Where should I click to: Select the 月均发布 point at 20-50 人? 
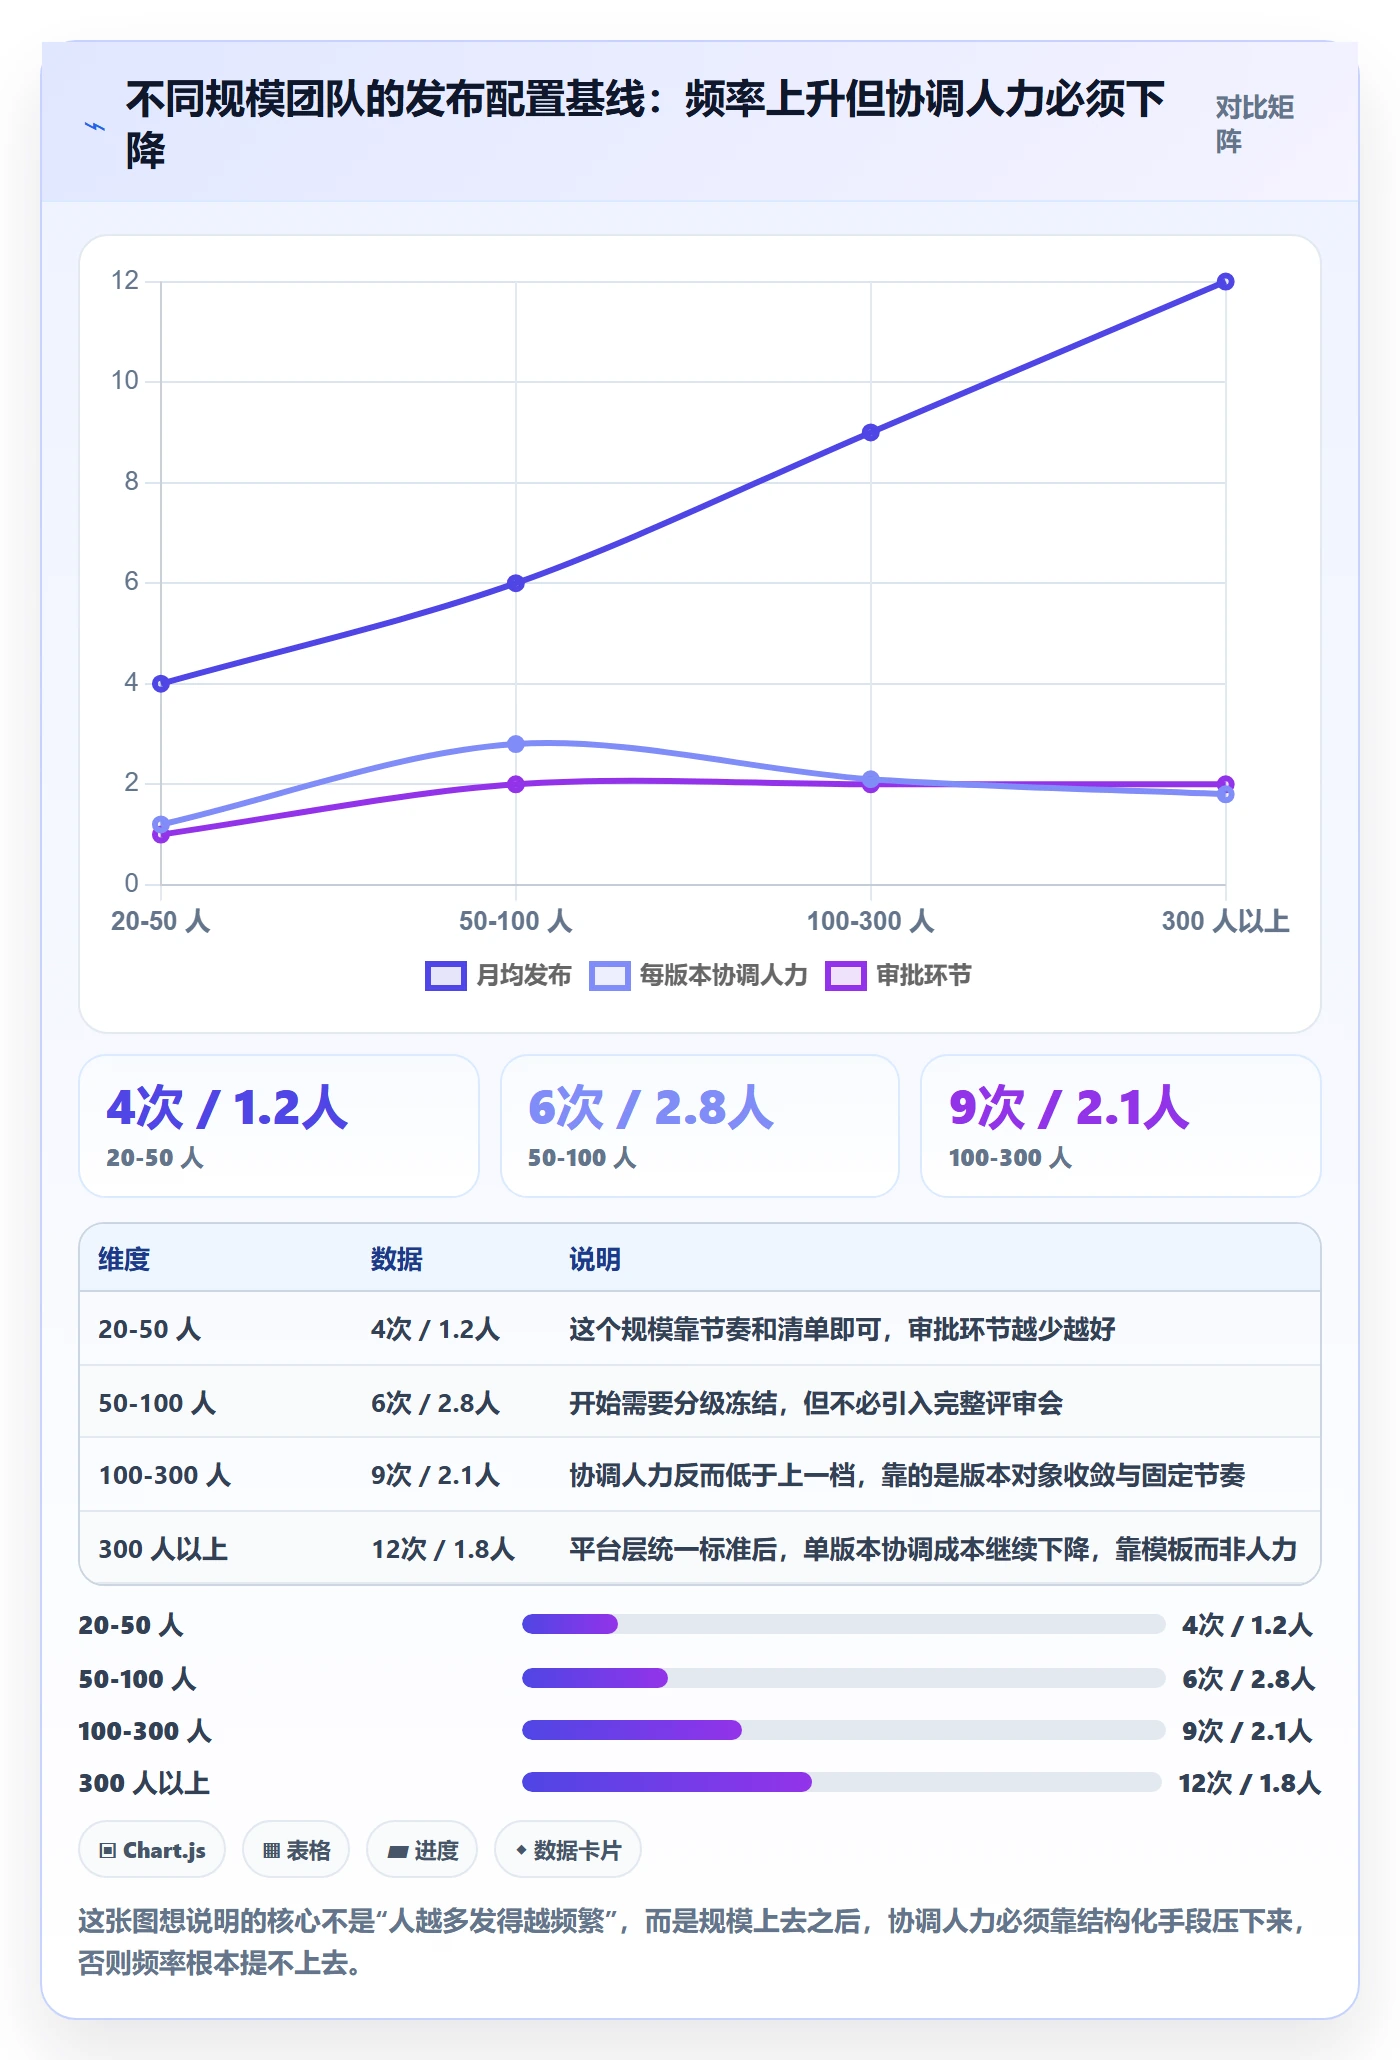[x=161, y=684]
